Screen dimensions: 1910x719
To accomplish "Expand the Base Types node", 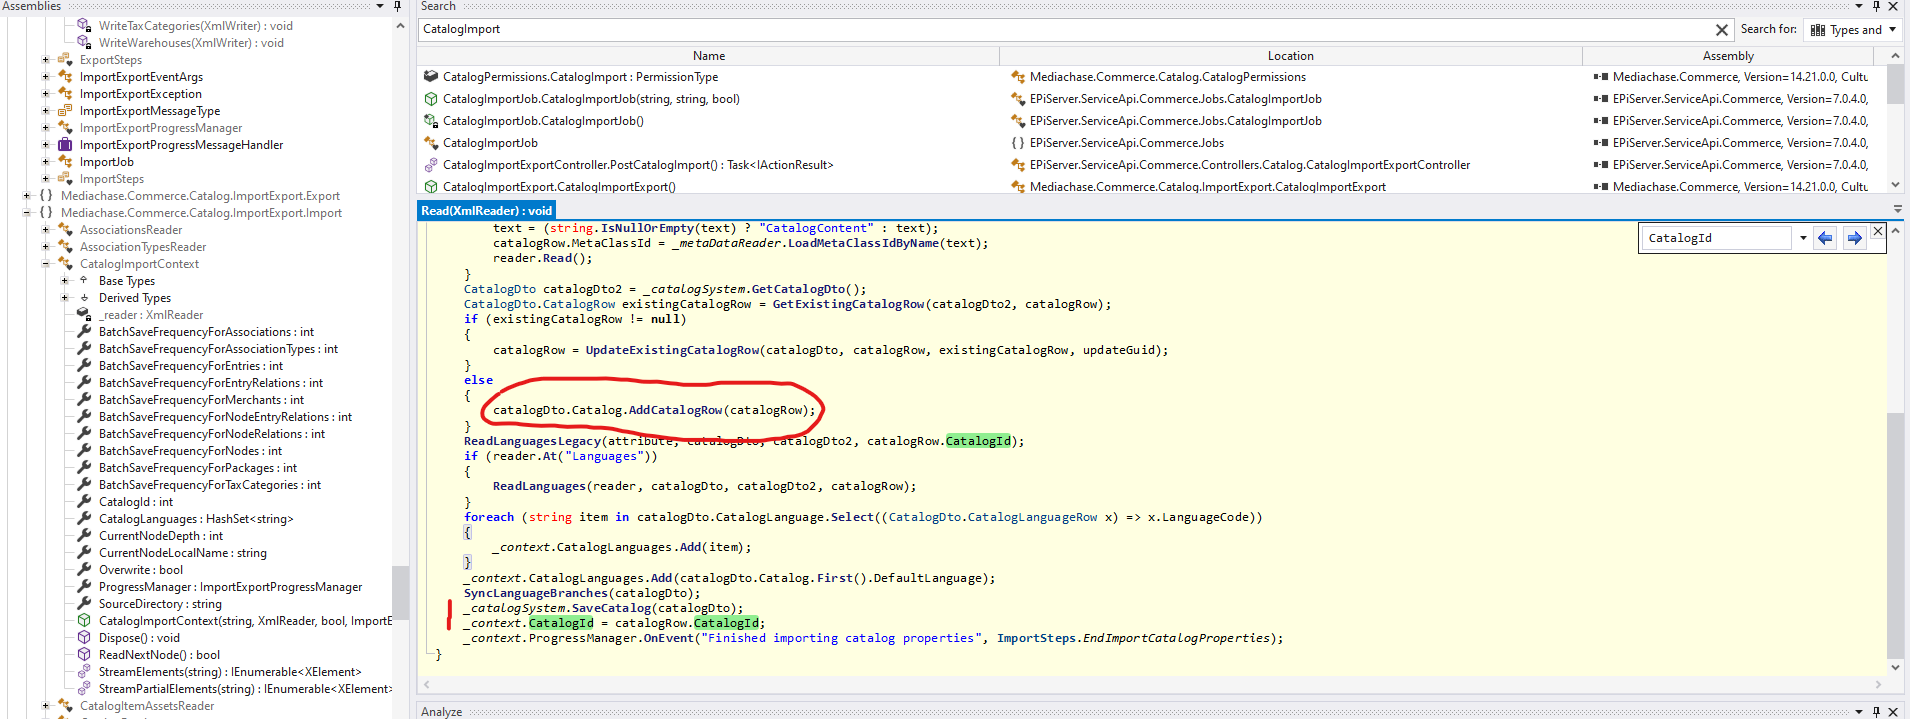I will point(65,281).
